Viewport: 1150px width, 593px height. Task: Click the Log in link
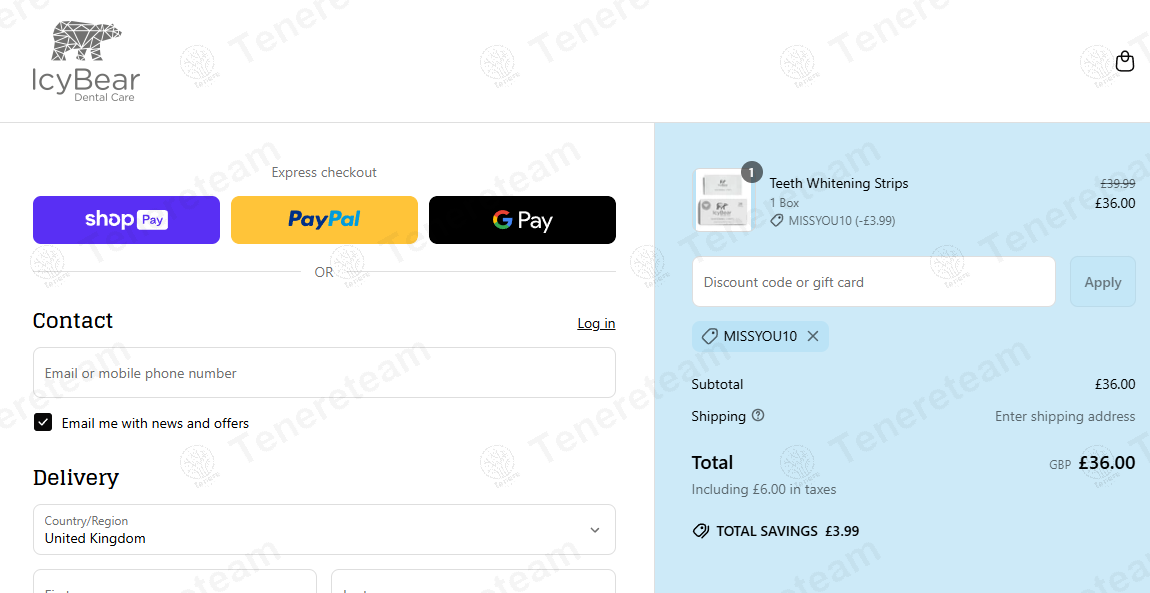coord(596,323)
